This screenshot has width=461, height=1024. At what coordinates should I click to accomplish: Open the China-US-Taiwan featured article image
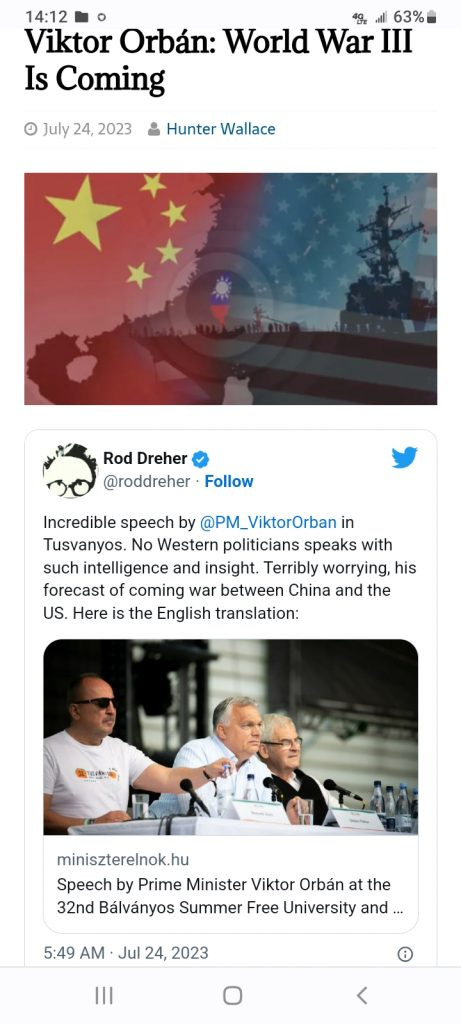(x=230, y=289)
